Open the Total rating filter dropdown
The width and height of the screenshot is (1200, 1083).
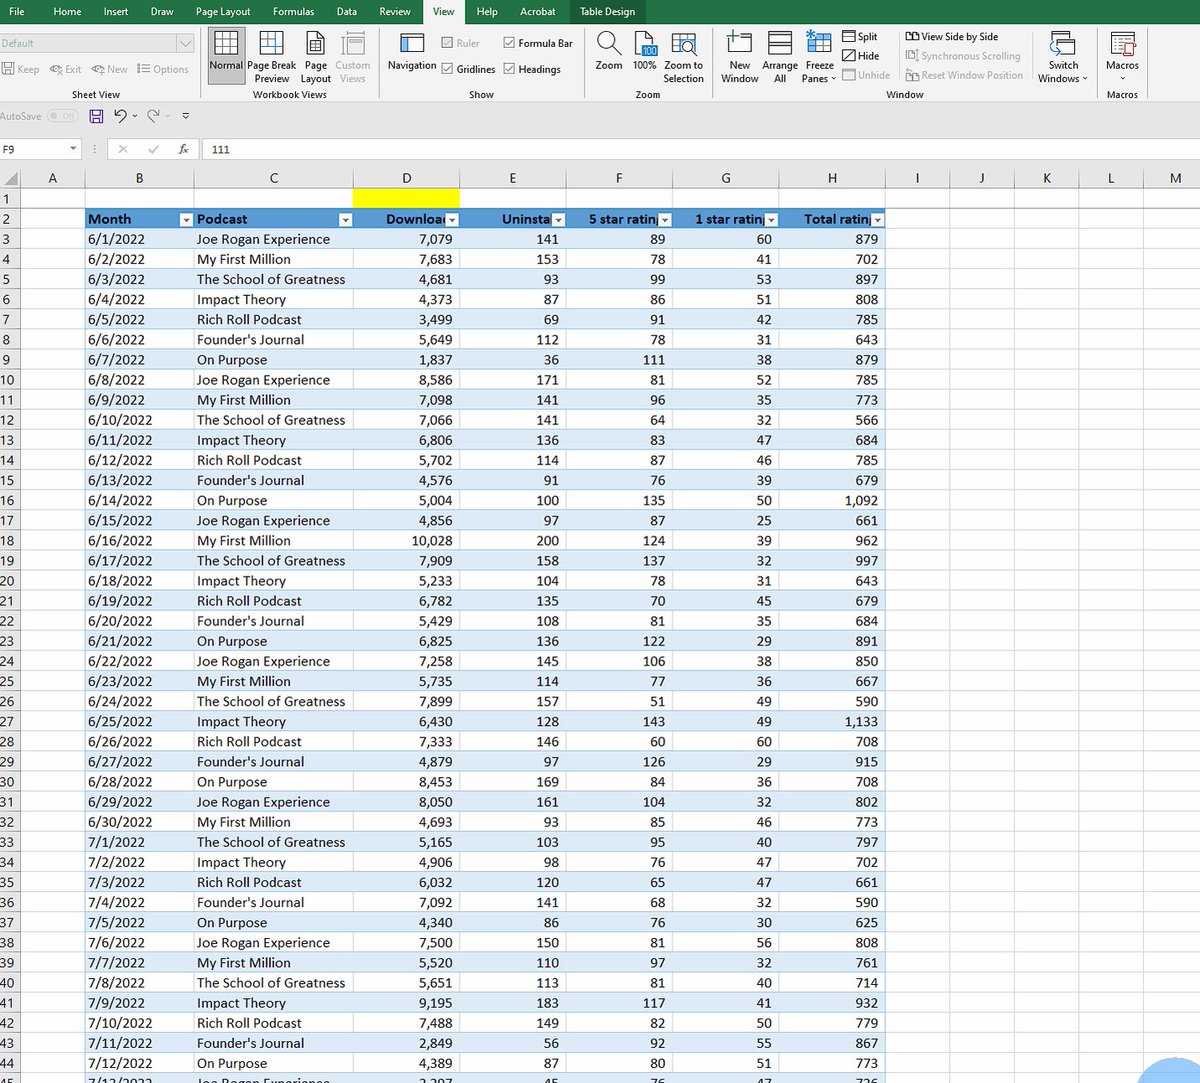(x=878, y=219)
